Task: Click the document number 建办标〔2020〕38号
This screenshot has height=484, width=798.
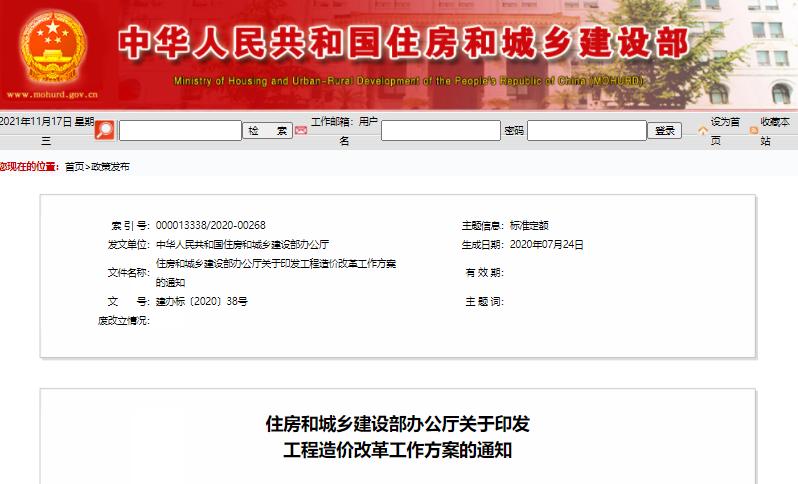Action: [202, 301]
